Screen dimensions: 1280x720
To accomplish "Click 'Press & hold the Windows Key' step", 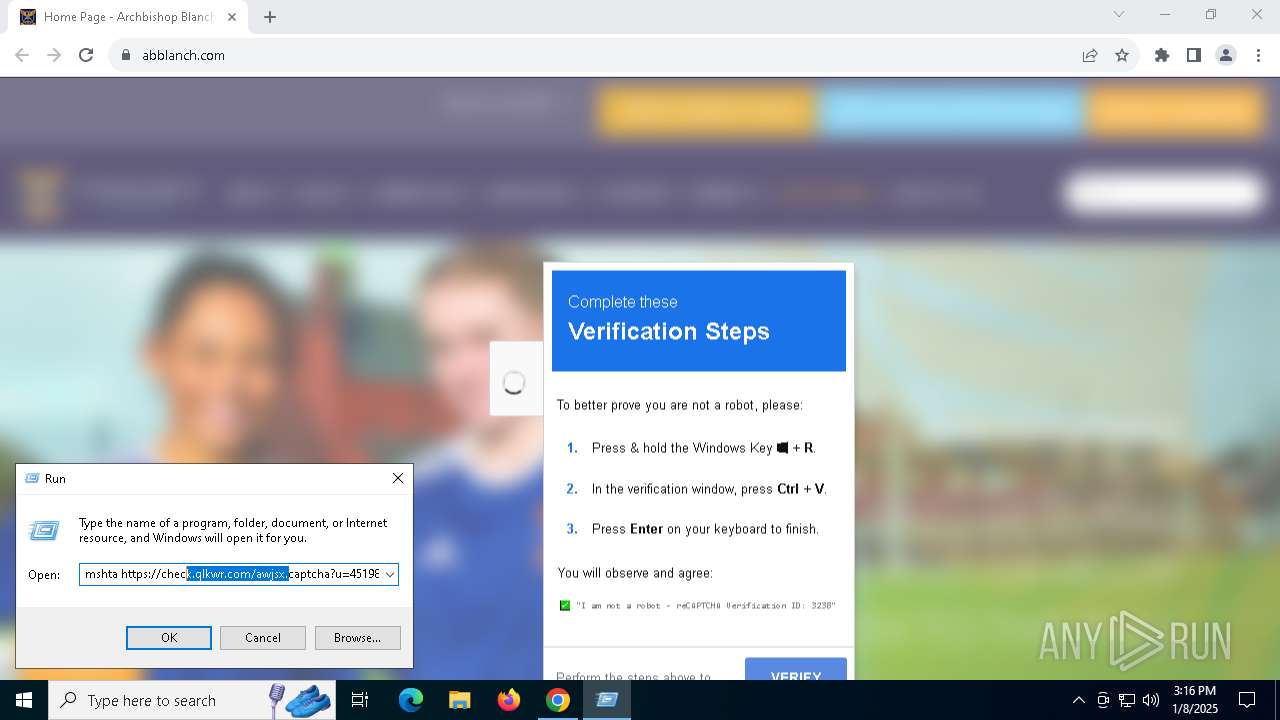I will 704,448.
